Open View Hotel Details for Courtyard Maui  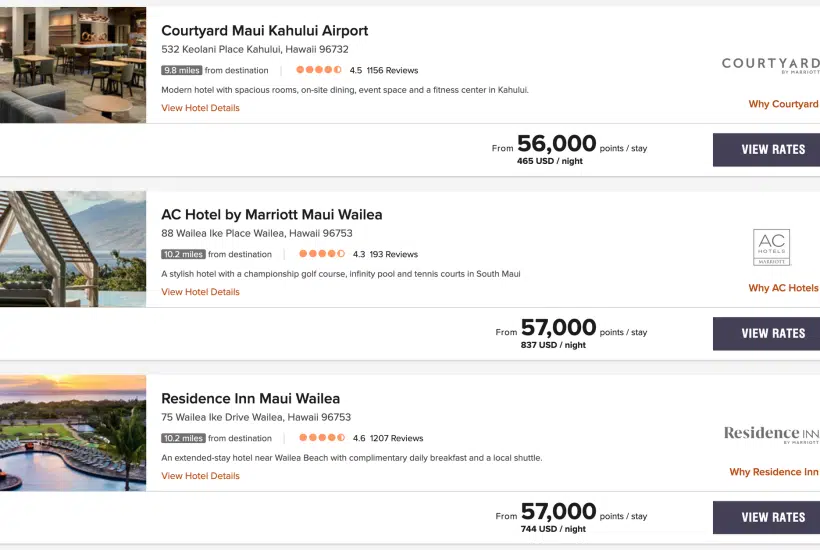tap(200, 108)
